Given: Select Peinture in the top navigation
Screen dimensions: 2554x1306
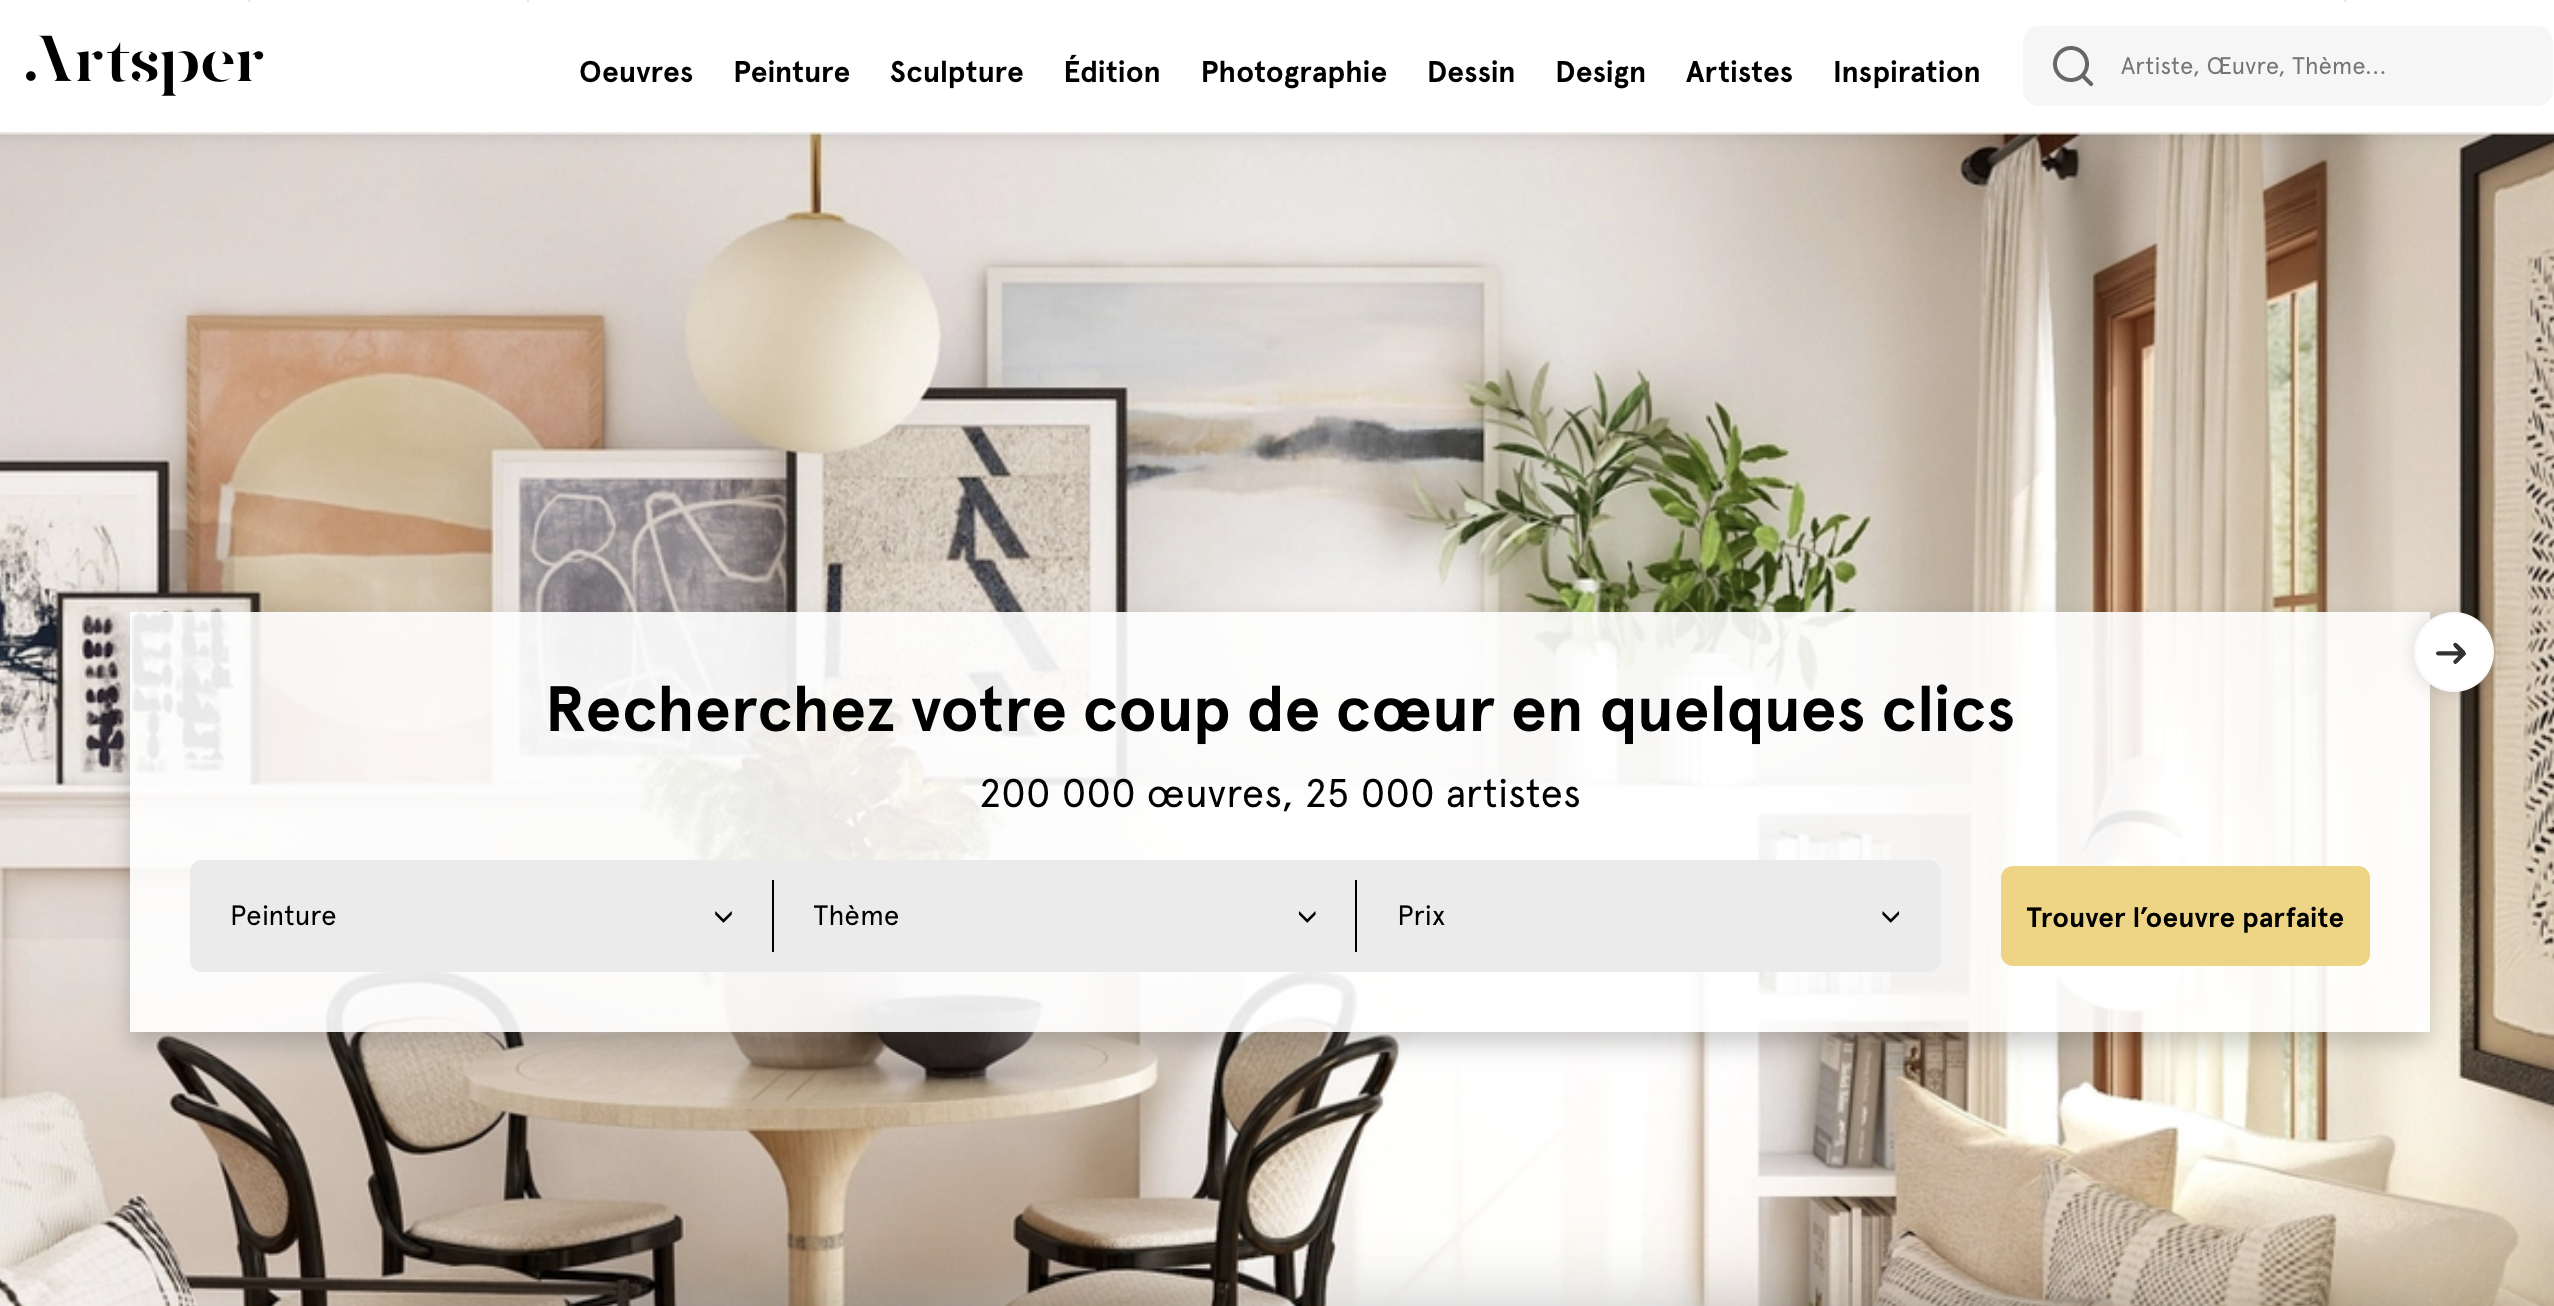Looking at the screenshot, I should point(791,72).
